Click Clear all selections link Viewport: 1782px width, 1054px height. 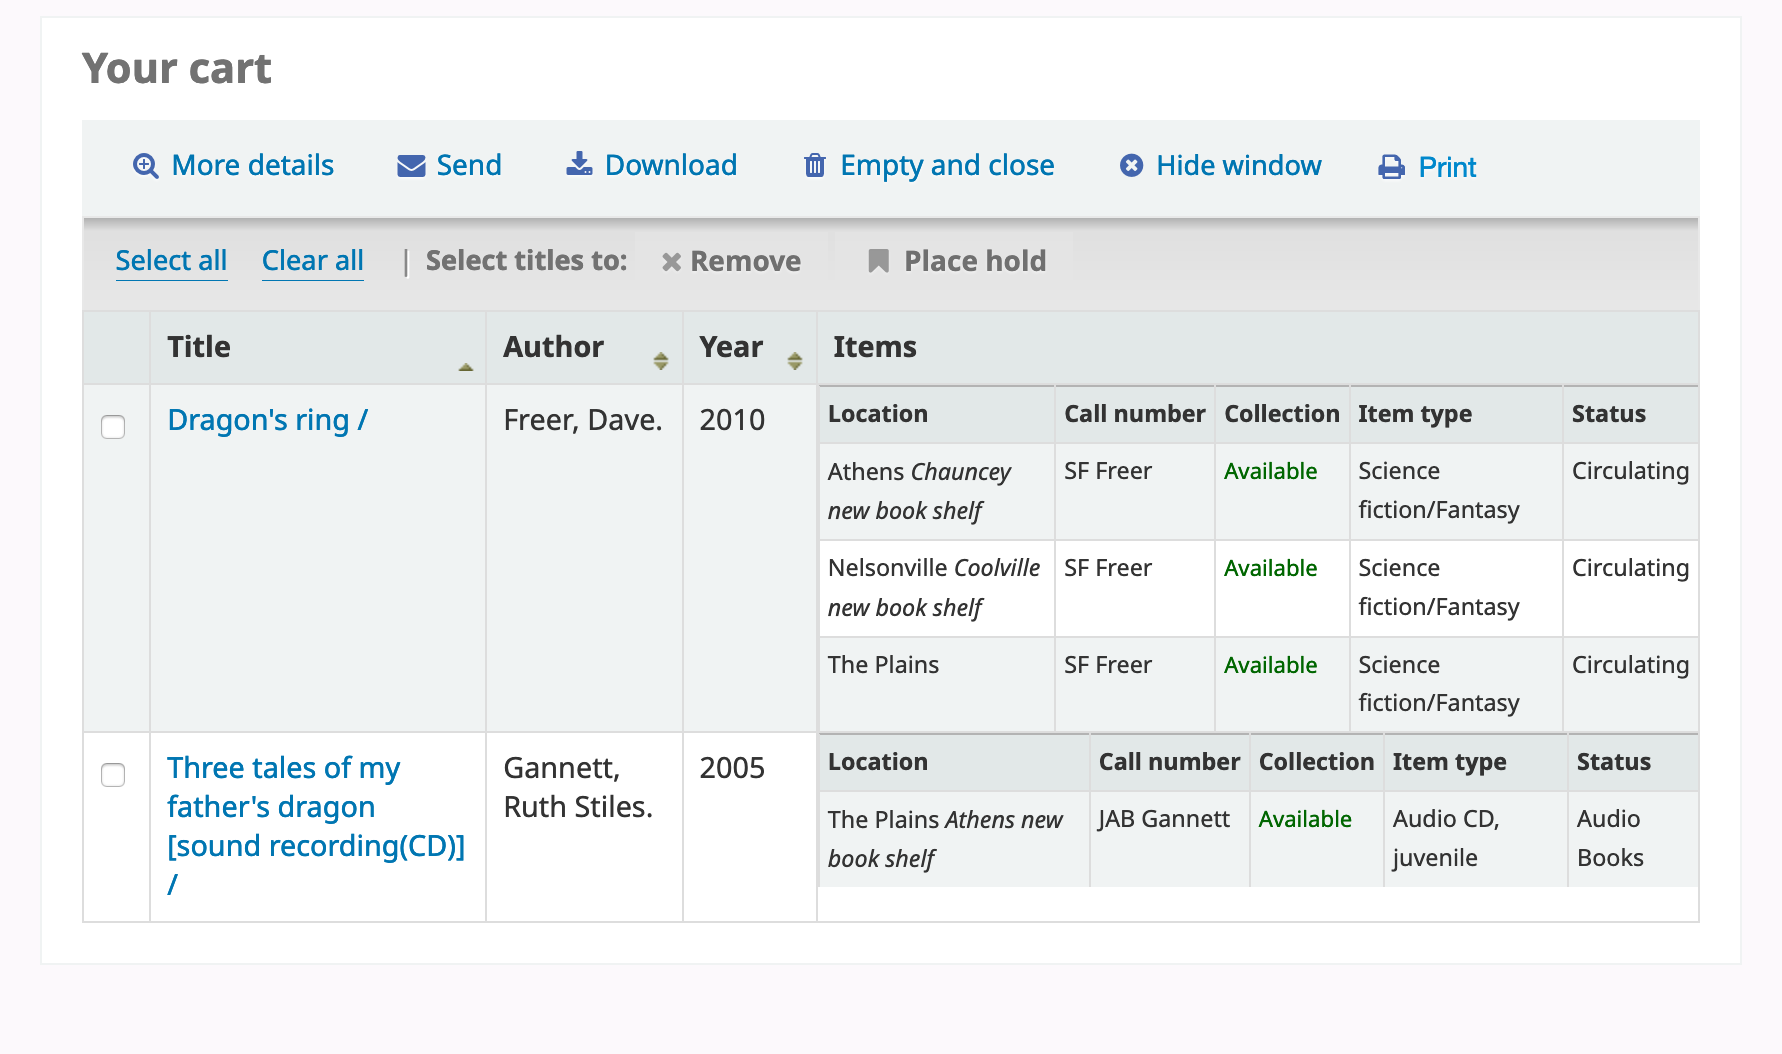(312, 261)
